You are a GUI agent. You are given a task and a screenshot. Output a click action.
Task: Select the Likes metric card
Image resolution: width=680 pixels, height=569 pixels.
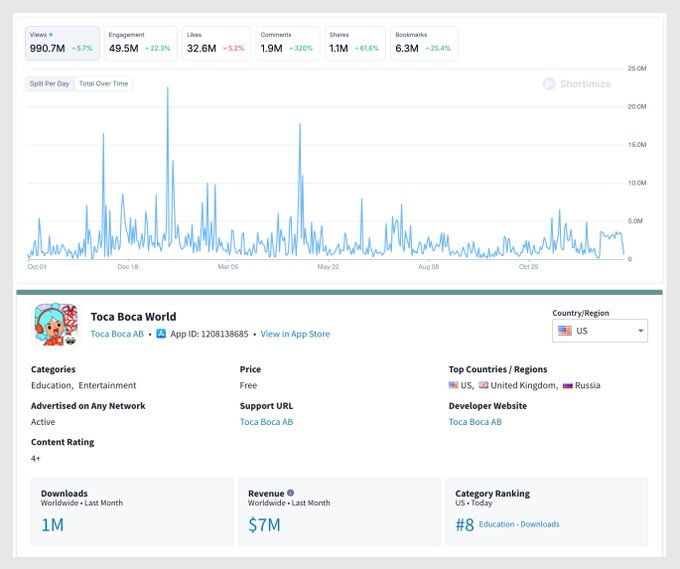tap(217, 43)
